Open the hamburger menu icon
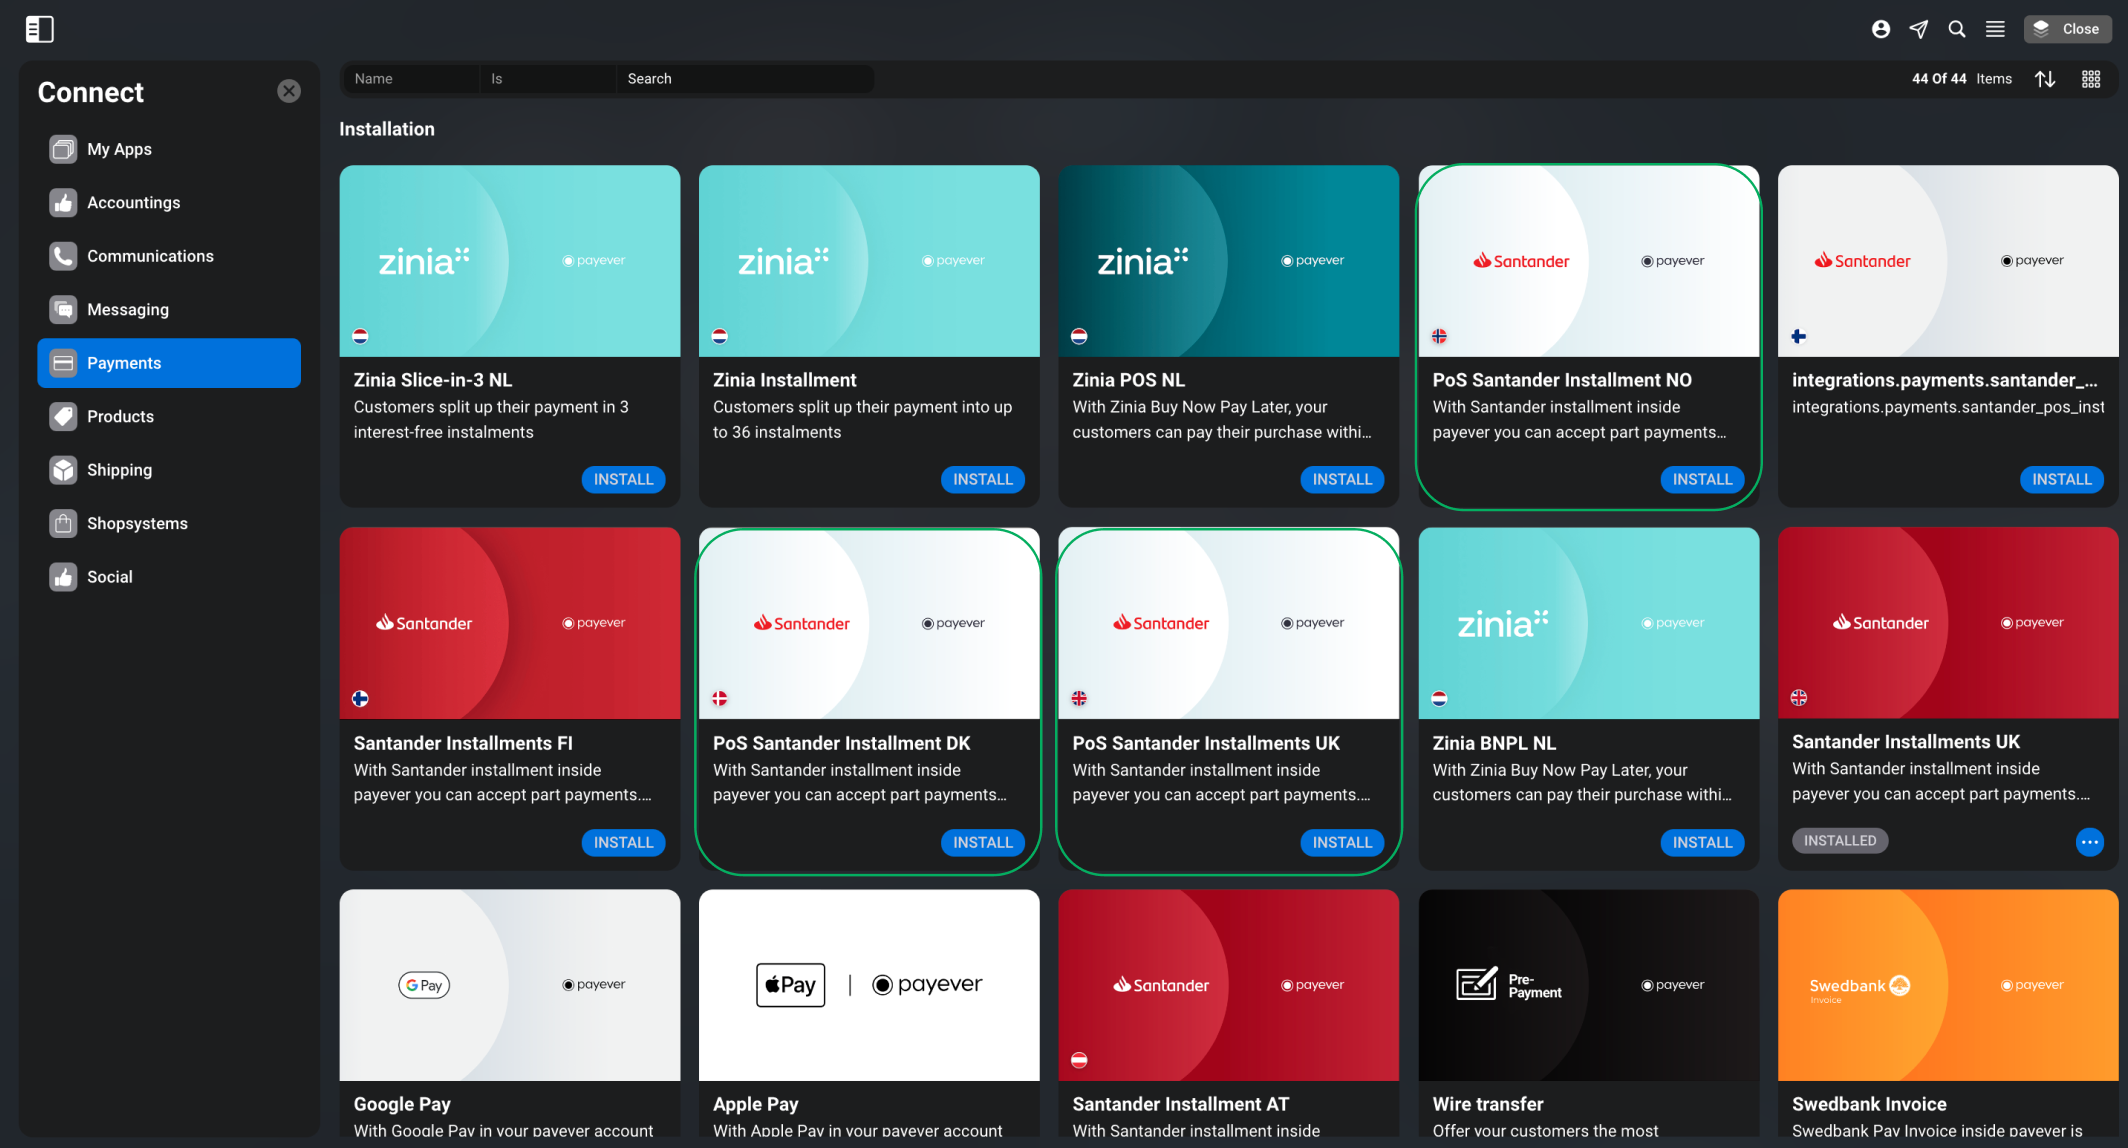Screen dimensions: 2128x1148 (1995, 29)
